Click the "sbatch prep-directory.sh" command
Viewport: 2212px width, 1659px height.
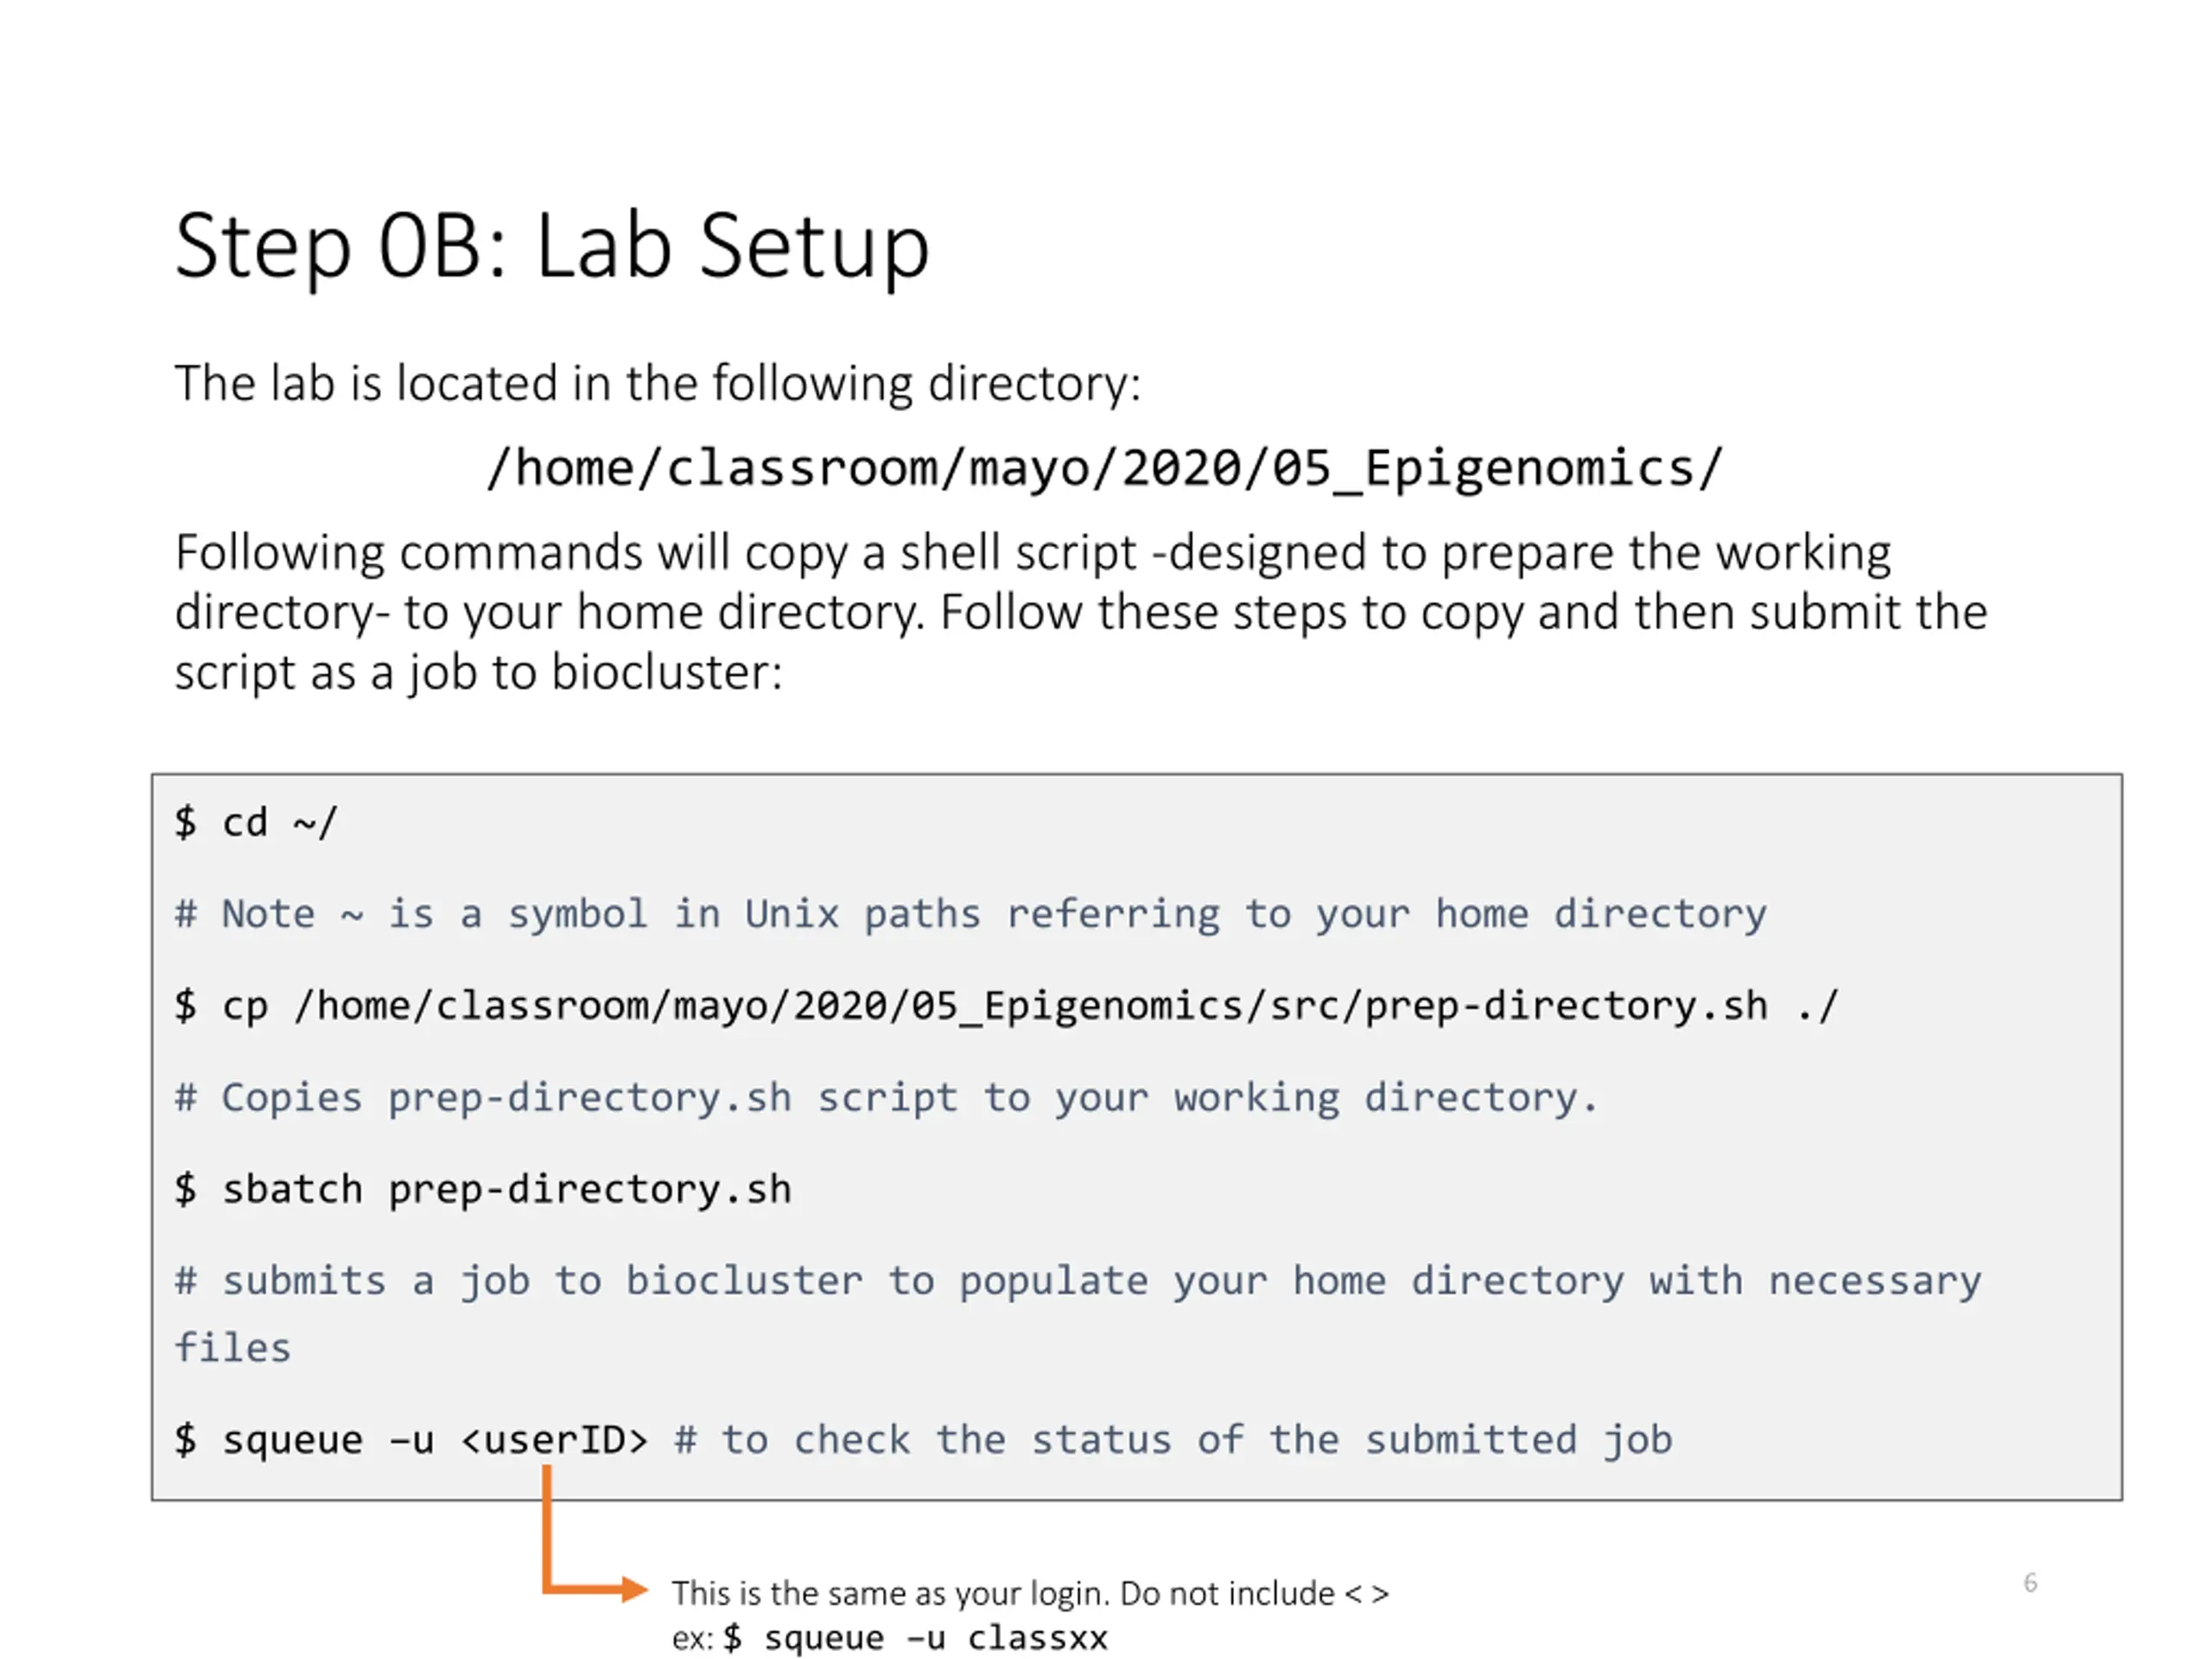coord(506,1190)
